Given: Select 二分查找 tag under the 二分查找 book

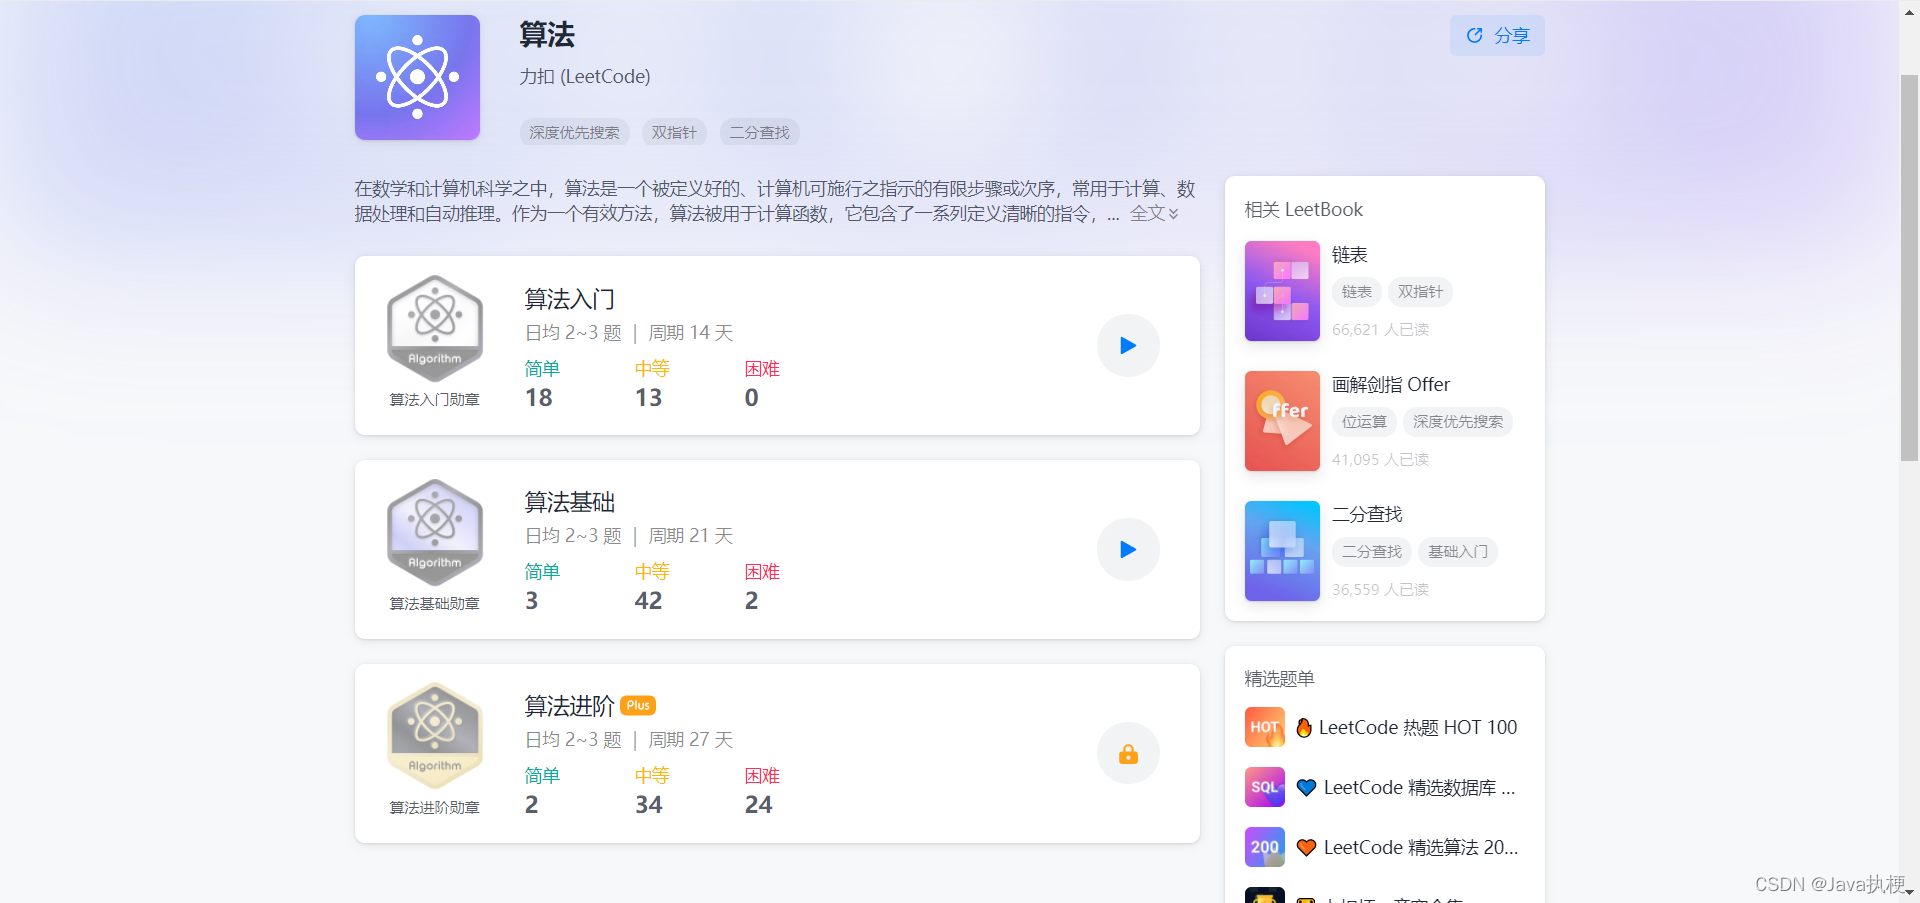Looking at the screenshot, I should 1371,552.
